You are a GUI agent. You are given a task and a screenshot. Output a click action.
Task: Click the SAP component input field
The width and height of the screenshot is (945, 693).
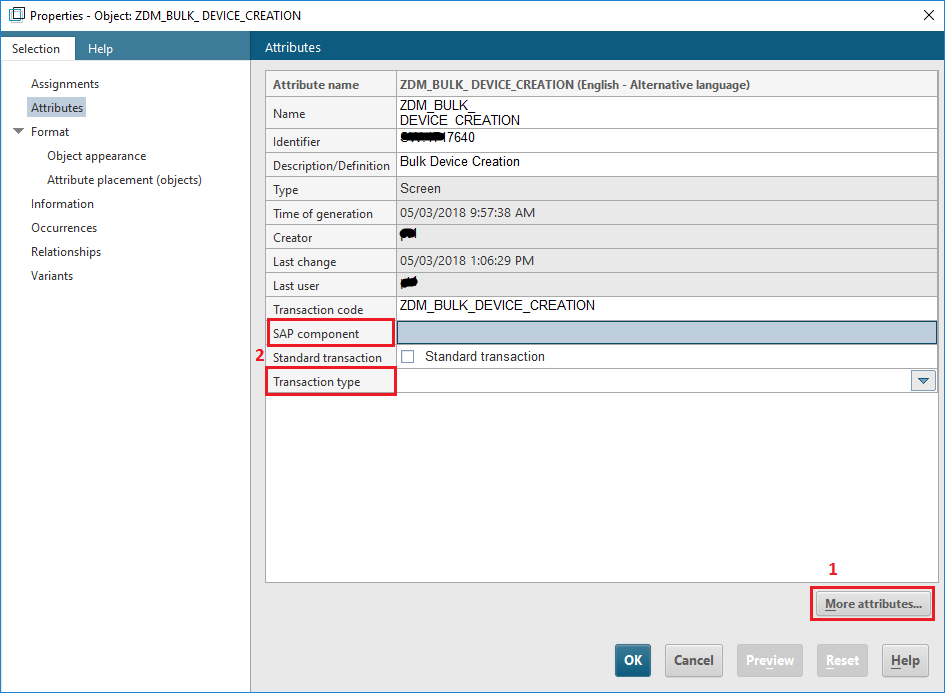coord(666,333)
